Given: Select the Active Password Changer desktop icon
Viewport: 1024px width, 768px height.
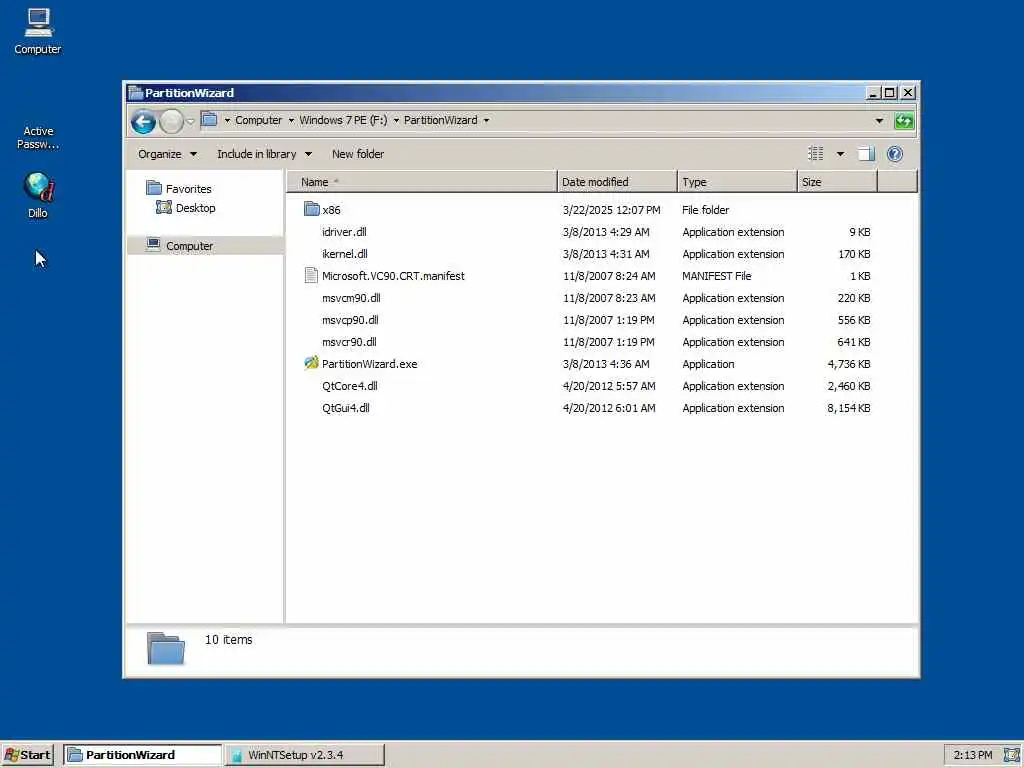Looking at the screenshot, I should coord(38,137).
